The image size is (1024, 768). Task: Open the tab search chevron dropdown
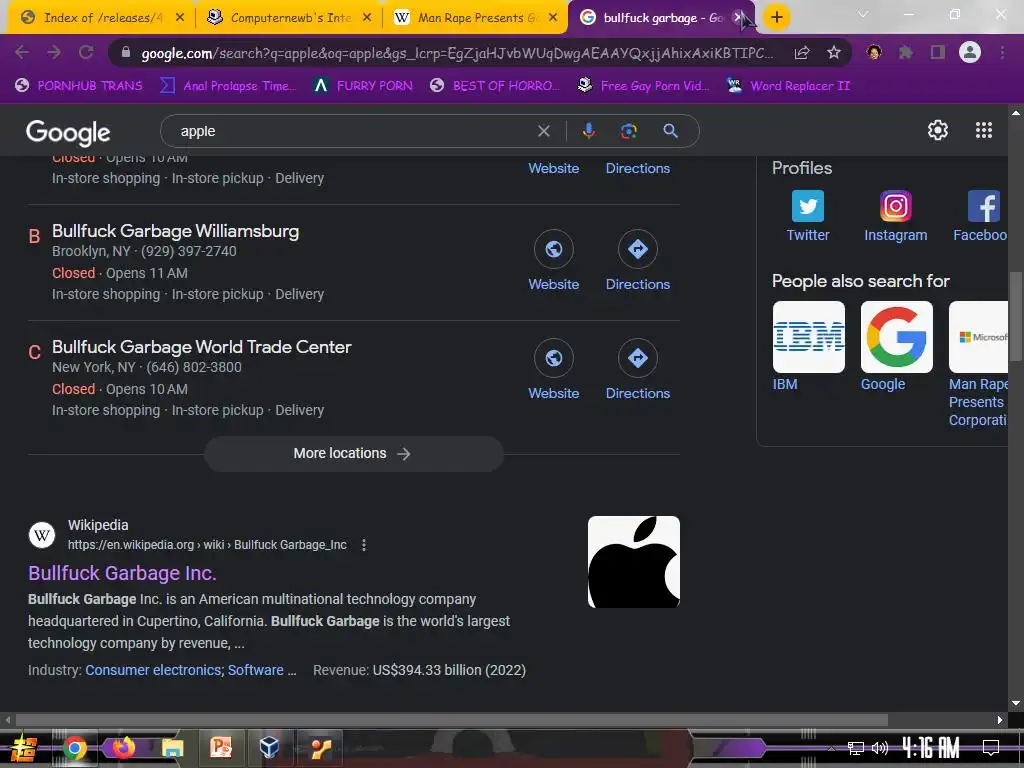(x=863, y=14)
